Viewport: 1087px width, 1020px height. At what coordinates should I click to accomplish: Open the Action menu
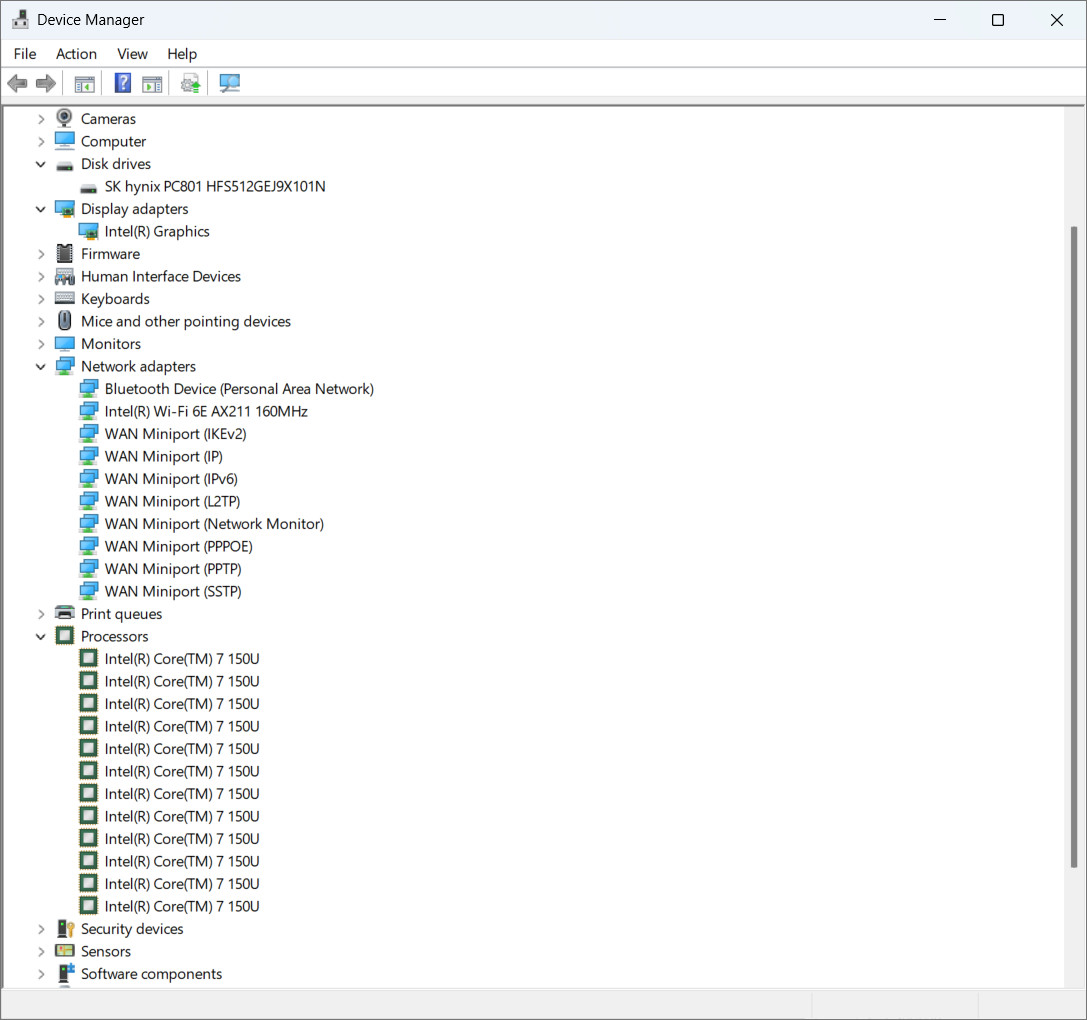(x=76, y=53)
